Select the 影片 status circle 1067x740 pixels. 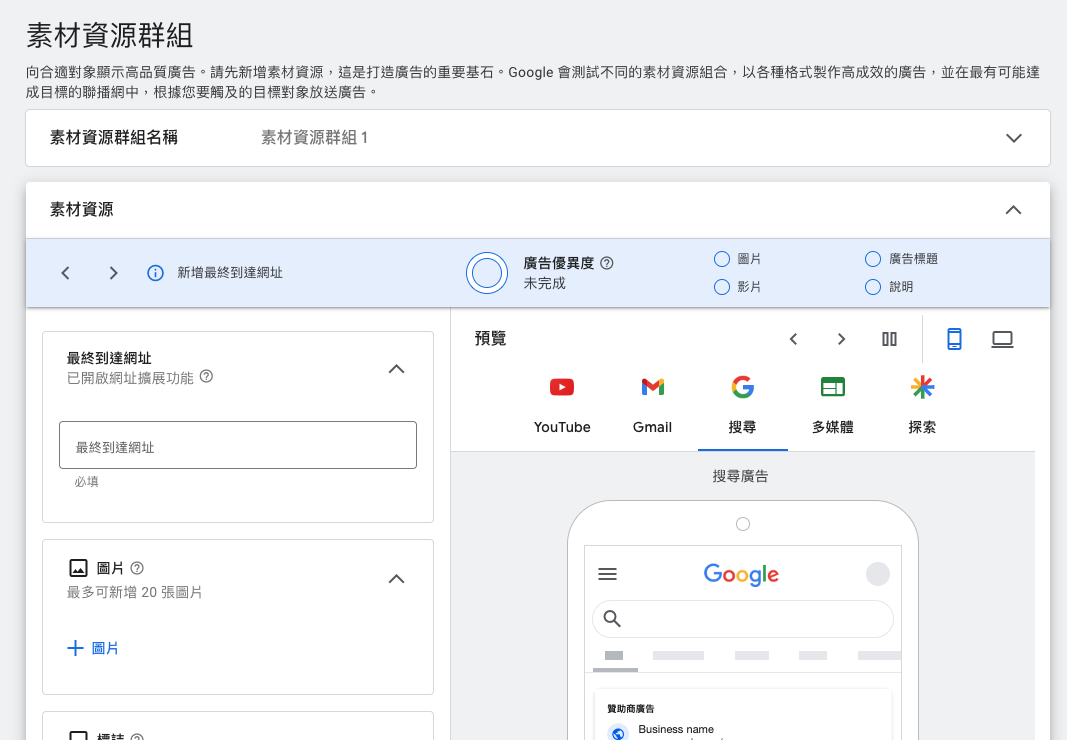click(x=722, y=287)
